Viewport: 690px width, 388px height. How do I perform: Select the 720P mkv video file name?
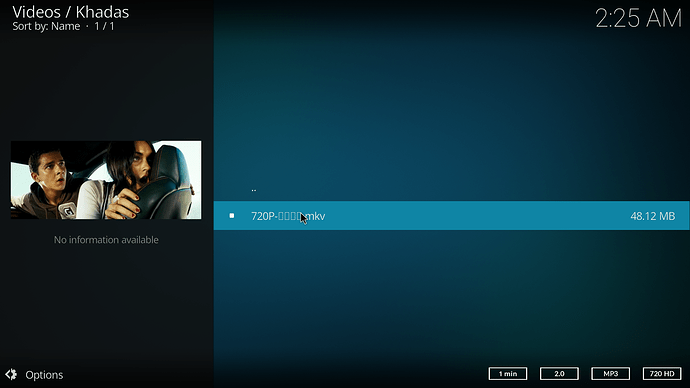click(x=288, y=216)
